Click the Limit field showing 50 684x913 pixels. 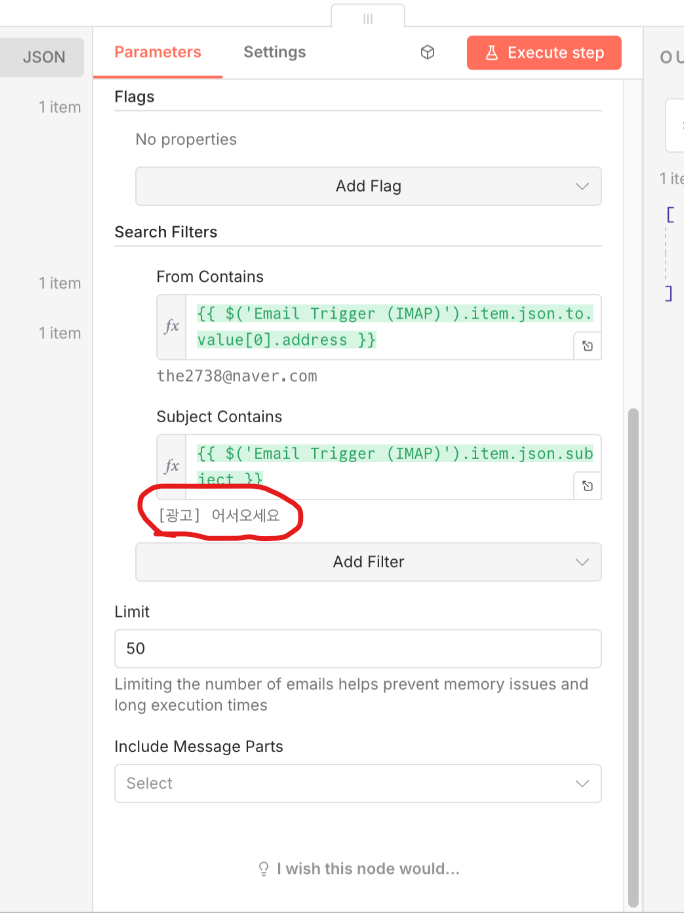[x=358, y=648]
